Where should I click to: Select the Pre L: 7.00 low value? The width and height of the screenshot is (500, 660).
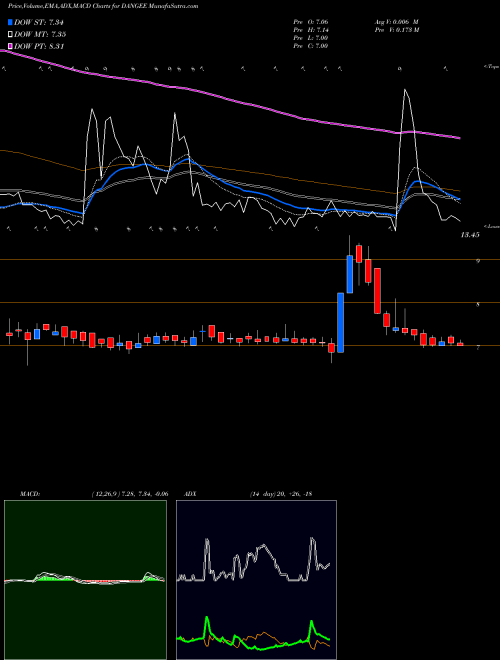point(311,38)
